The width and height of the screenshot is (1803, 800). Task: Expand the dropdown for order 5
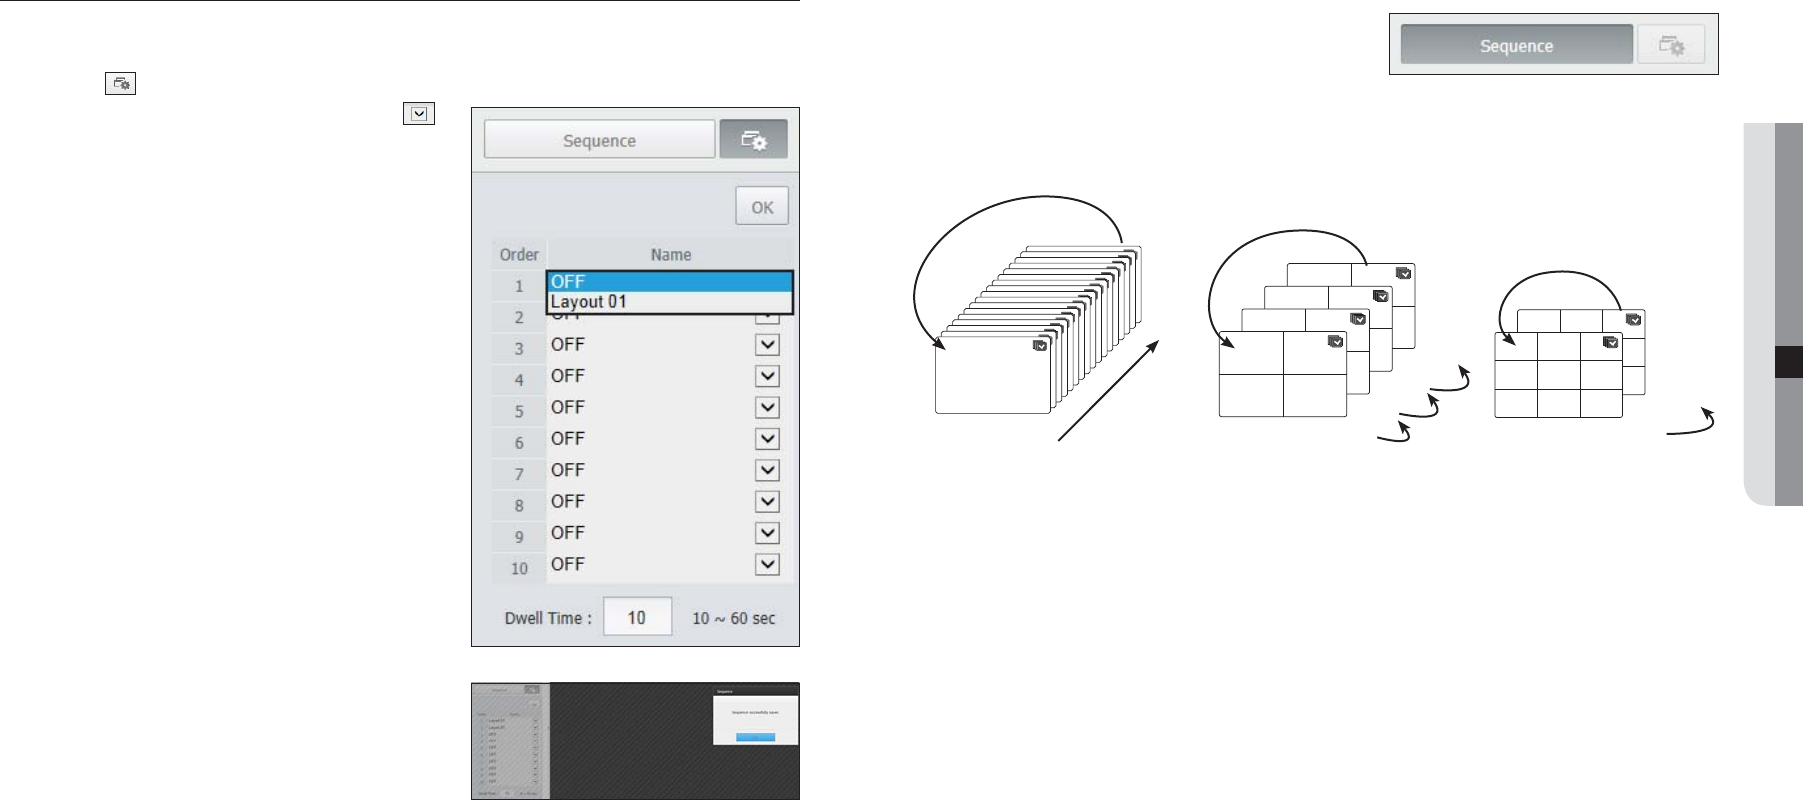tap(767, 408)
